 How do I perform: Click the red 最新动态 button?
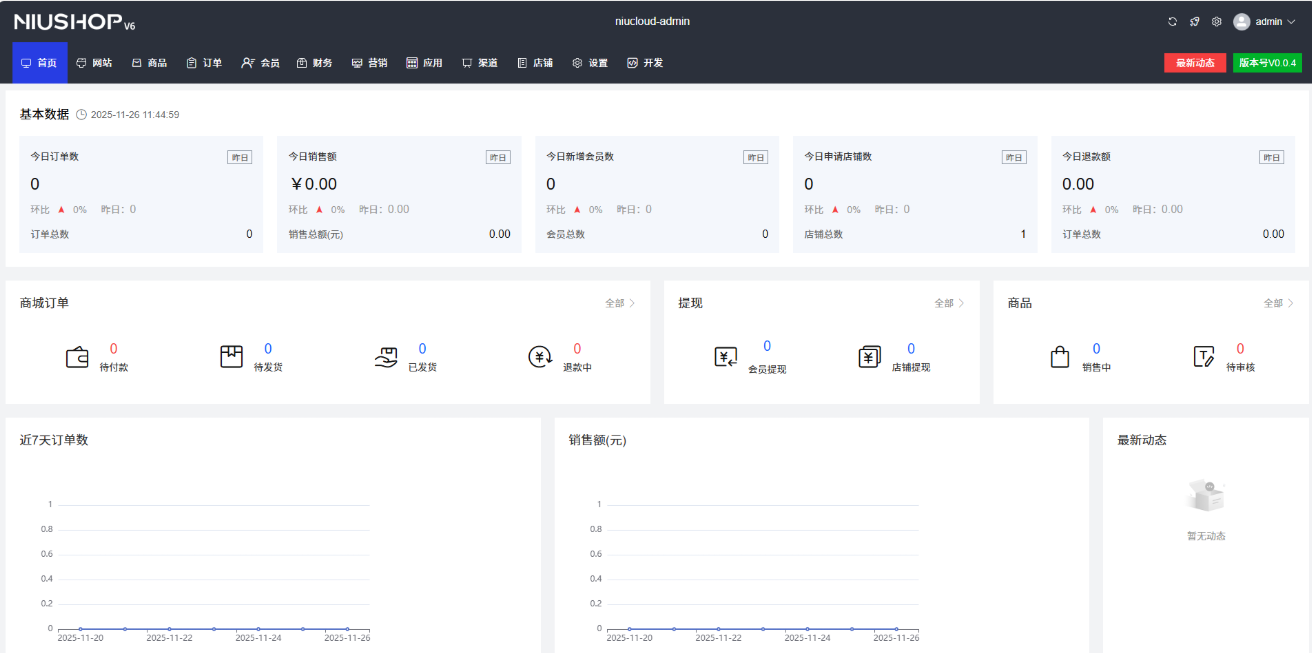coord(1195,63)
